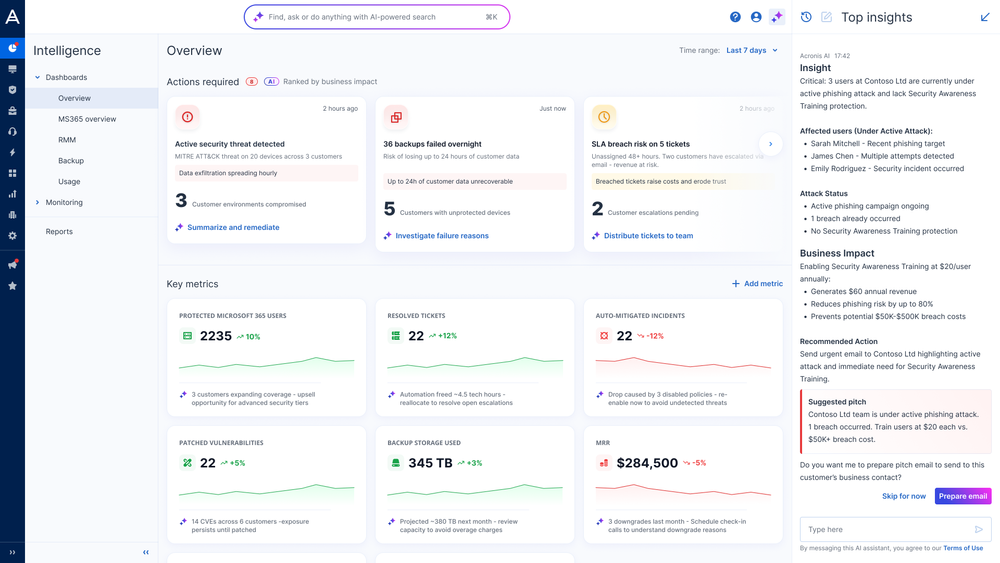This screenshot has height=563, width=1000.
Task: Click the red alert icon on security threat card
Action: (x=188, y=117)
